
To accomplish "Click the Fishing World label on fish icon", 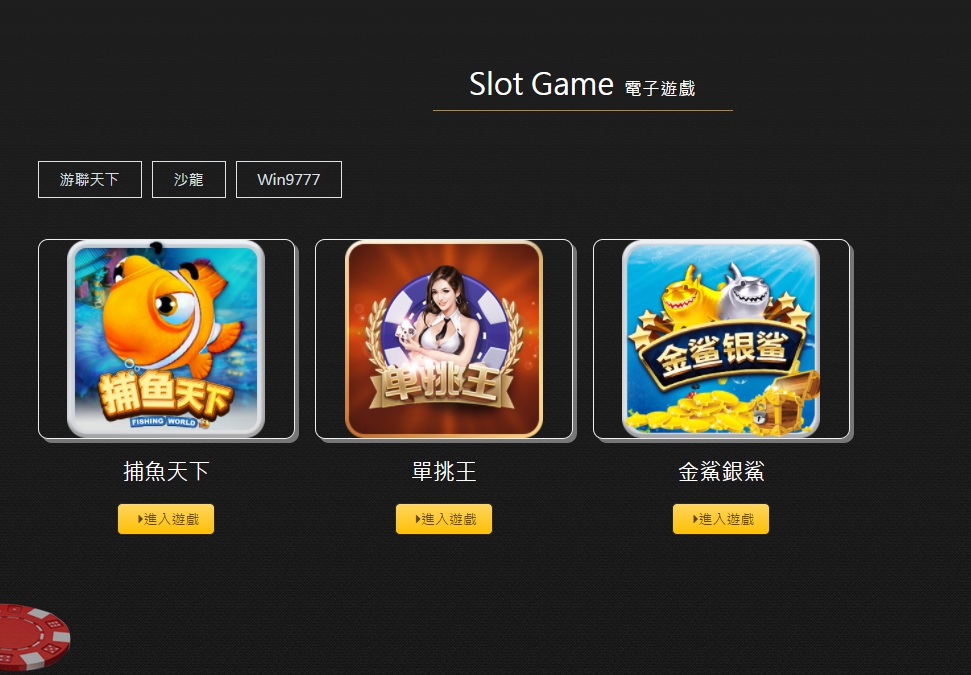I will tap(164, 422).
